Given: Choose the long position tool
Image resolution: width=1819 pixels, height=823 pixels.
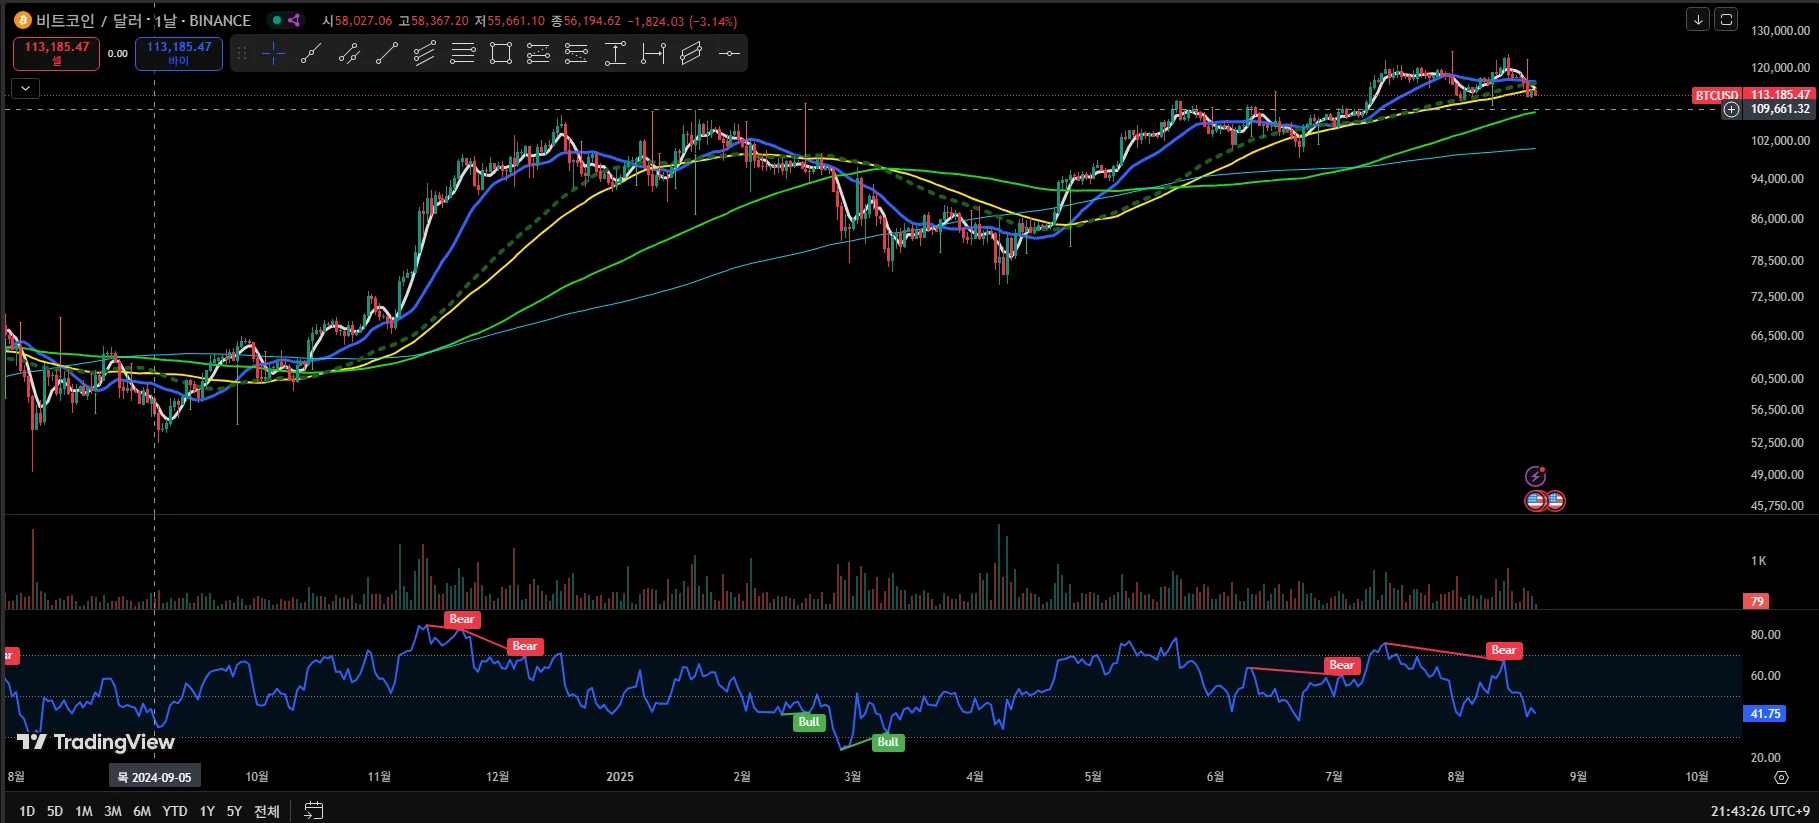Looking at the screenshot, I should [539, 54].
